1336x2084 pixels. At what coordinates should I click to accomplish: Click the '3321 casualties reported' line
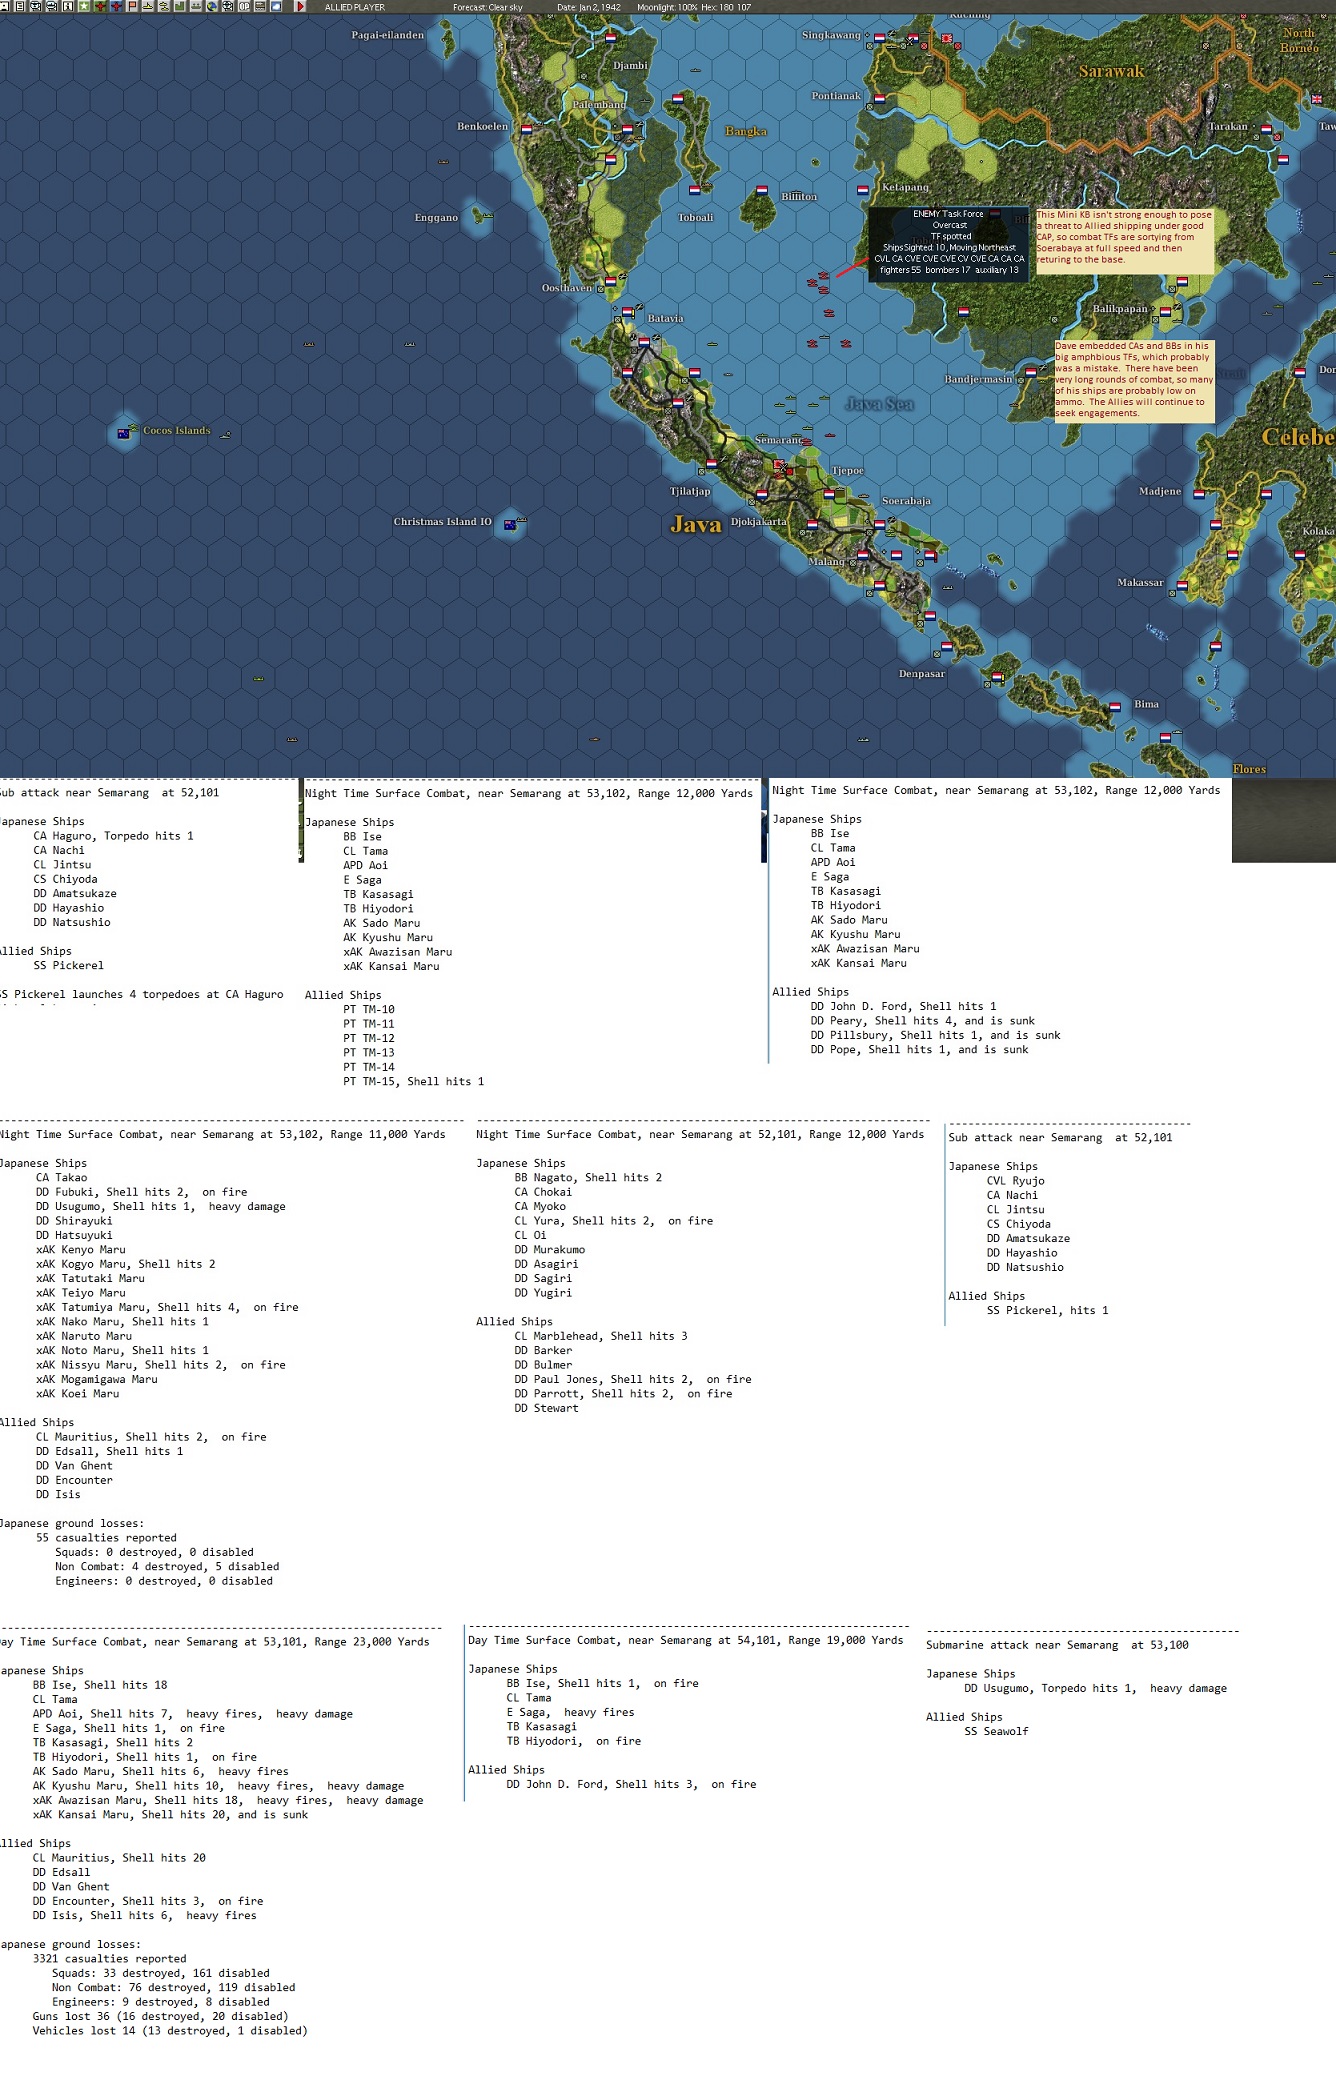click(x=109, y=1958)
